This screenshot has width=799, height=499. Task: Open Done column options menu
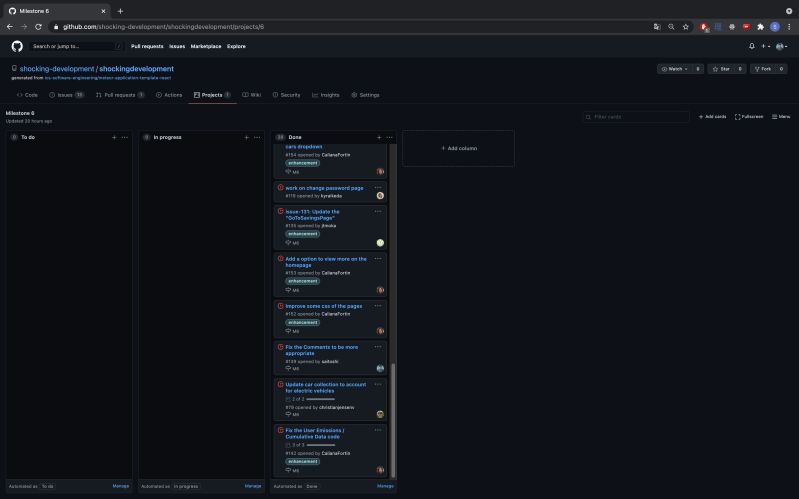390,137
